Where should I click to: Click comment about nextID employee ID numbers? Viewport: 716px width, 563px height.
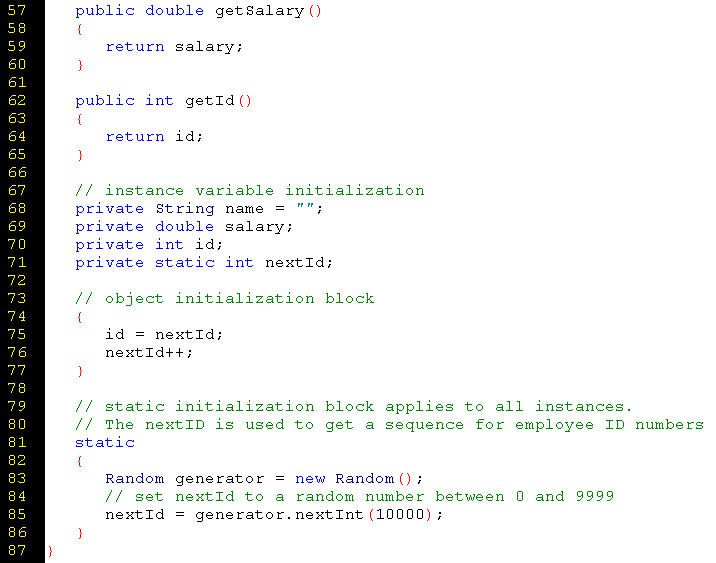coord(390,425)
